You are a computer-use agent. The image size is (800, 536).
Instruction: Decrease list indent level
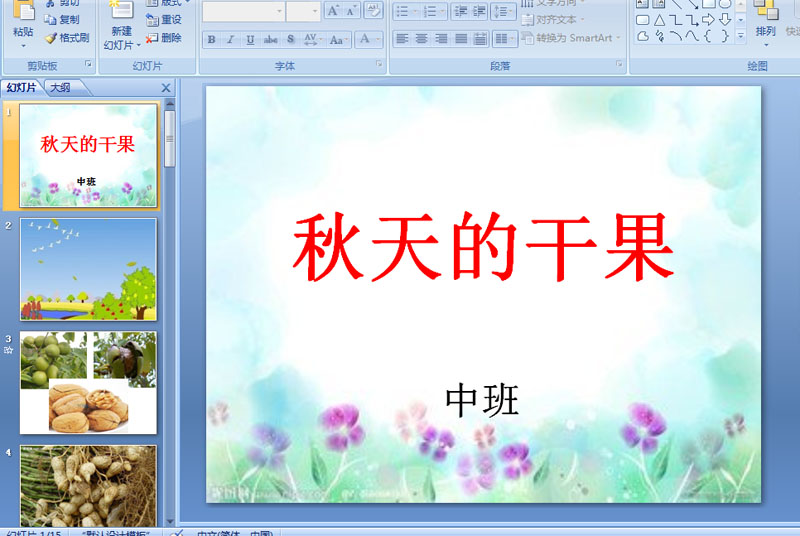coord(461,11)
